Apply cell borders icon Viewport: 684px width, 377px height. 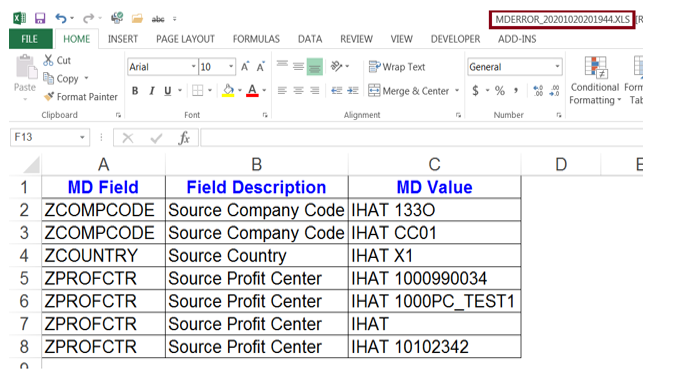pyautogui.click(x=198, y=91)
